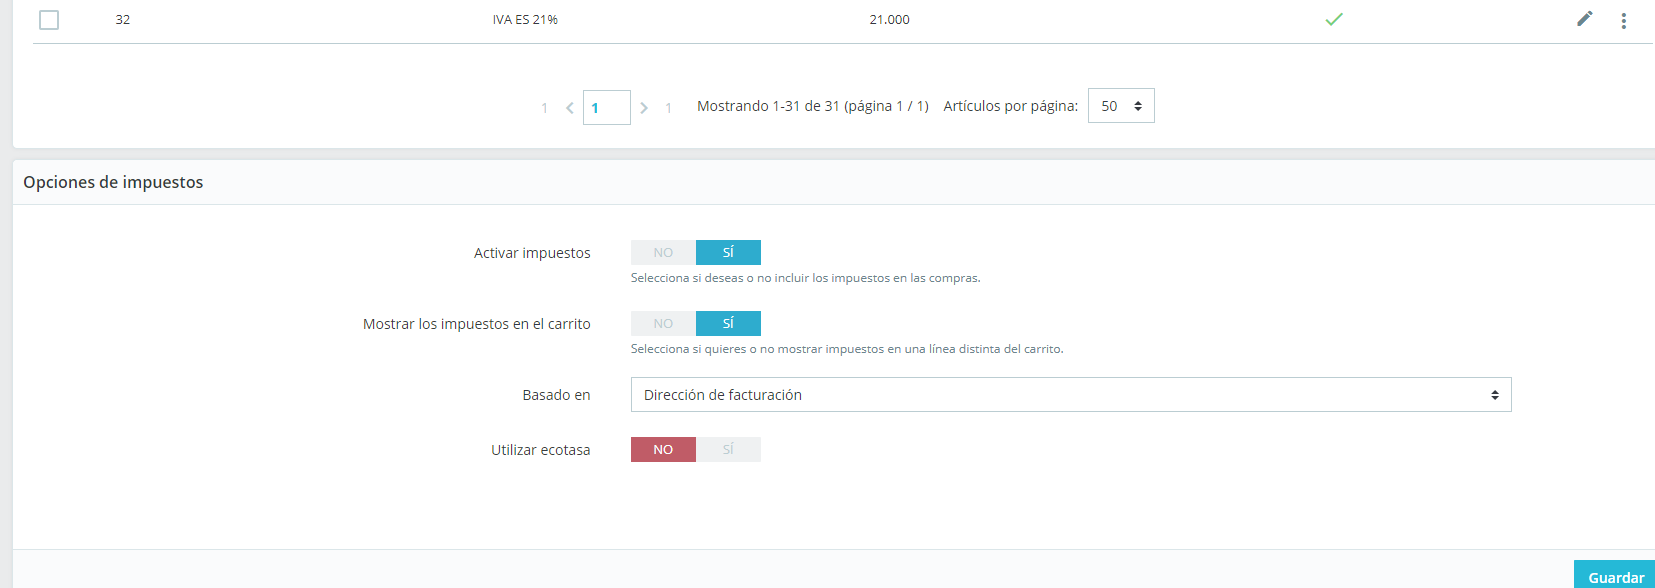Image resolution: width=1655 pixels, height=588 pixels.
Task: Select the 21.000 rate value
Action: 890,20
